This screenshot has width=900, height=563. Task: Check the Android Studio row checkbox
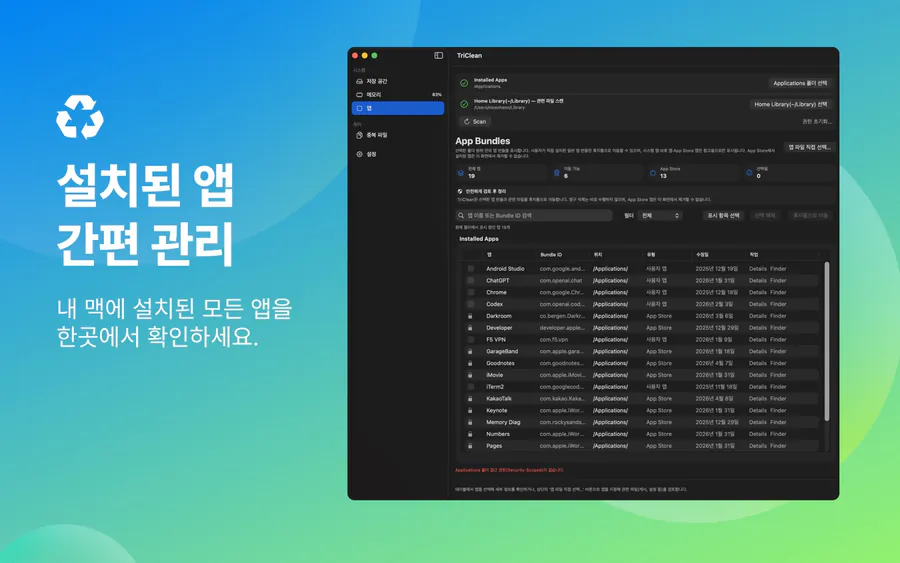click(x=471, y=269)
